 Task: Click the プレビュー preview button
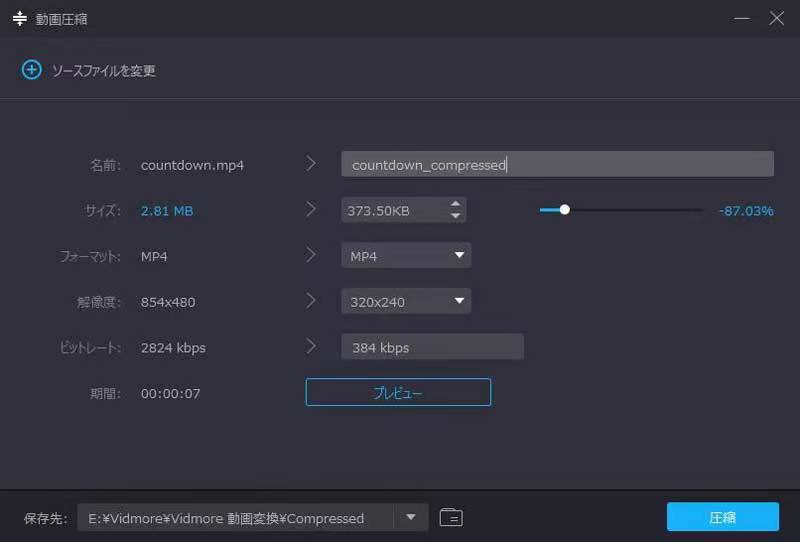coord(398,393)
